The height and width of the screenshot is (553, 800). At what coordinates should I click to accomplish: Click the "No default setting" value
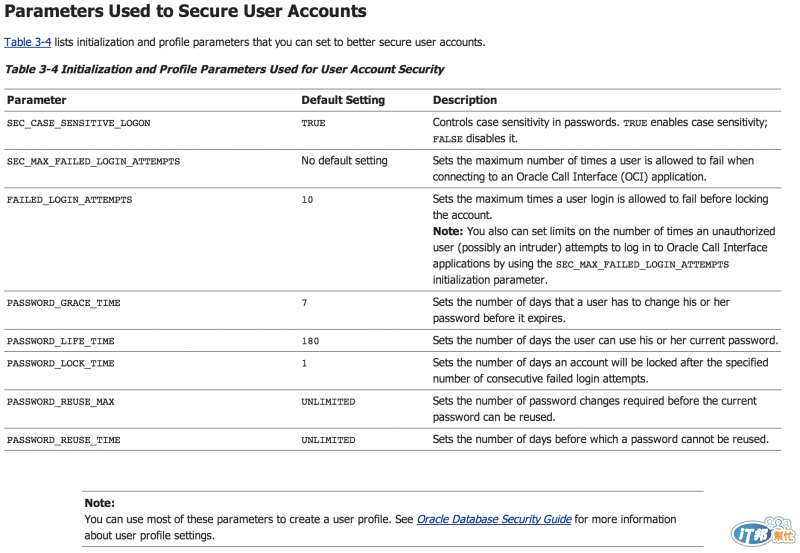(344, 160)
